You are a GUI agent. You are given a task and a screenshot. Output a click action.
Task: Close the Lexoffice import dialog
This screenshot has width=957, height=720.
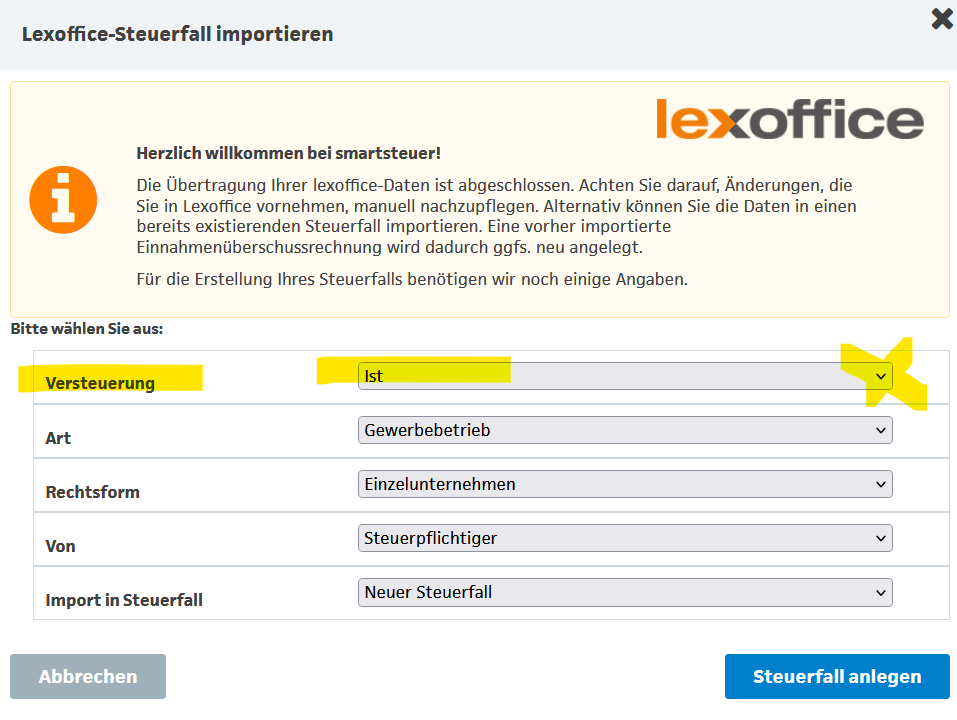click(942, 18)
